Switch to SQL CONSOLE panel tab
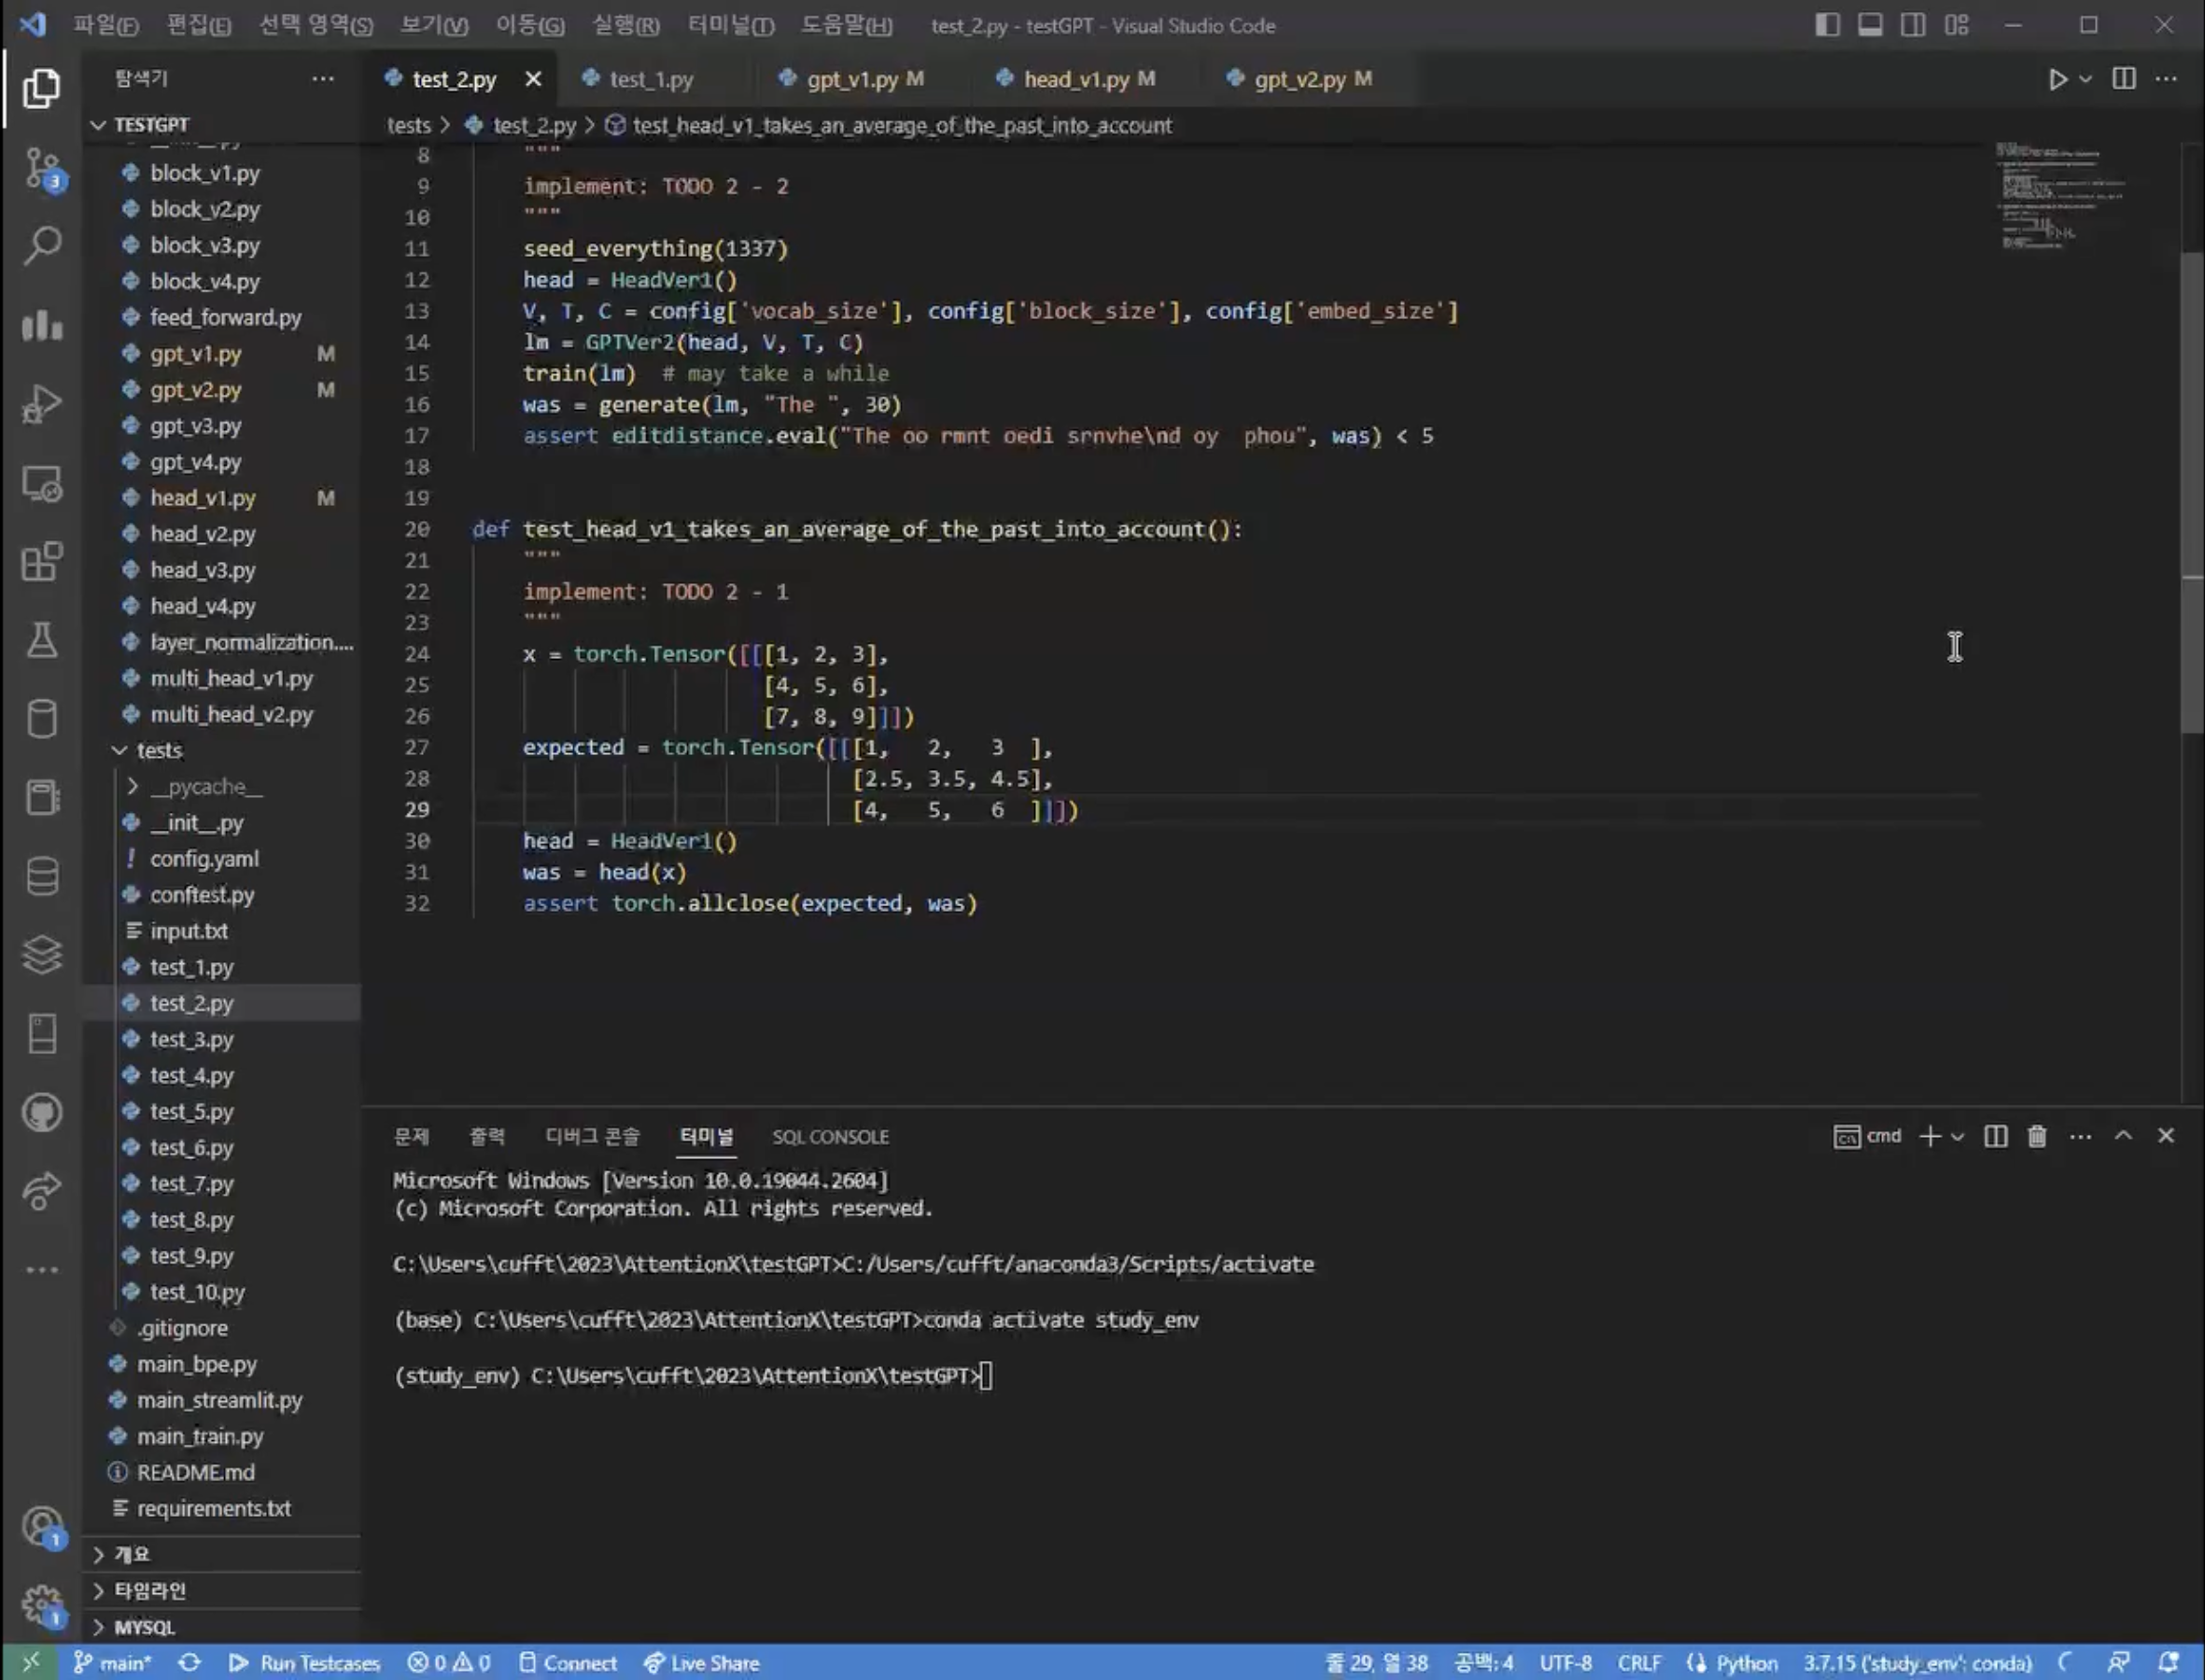This screenshot has height=1680, width=2205. tap(830, 1137)
